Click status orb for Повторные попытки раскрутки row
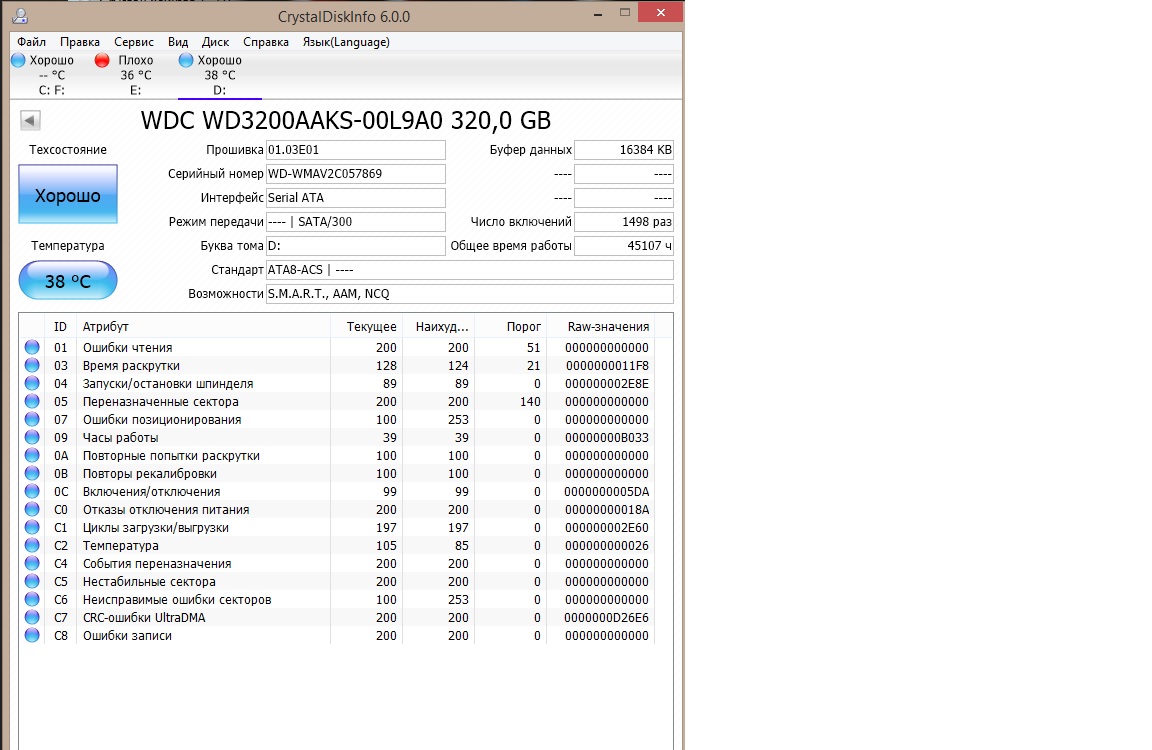Image resolution: width=1152 pixels, height=750 pixels. (x=32, y=455)
